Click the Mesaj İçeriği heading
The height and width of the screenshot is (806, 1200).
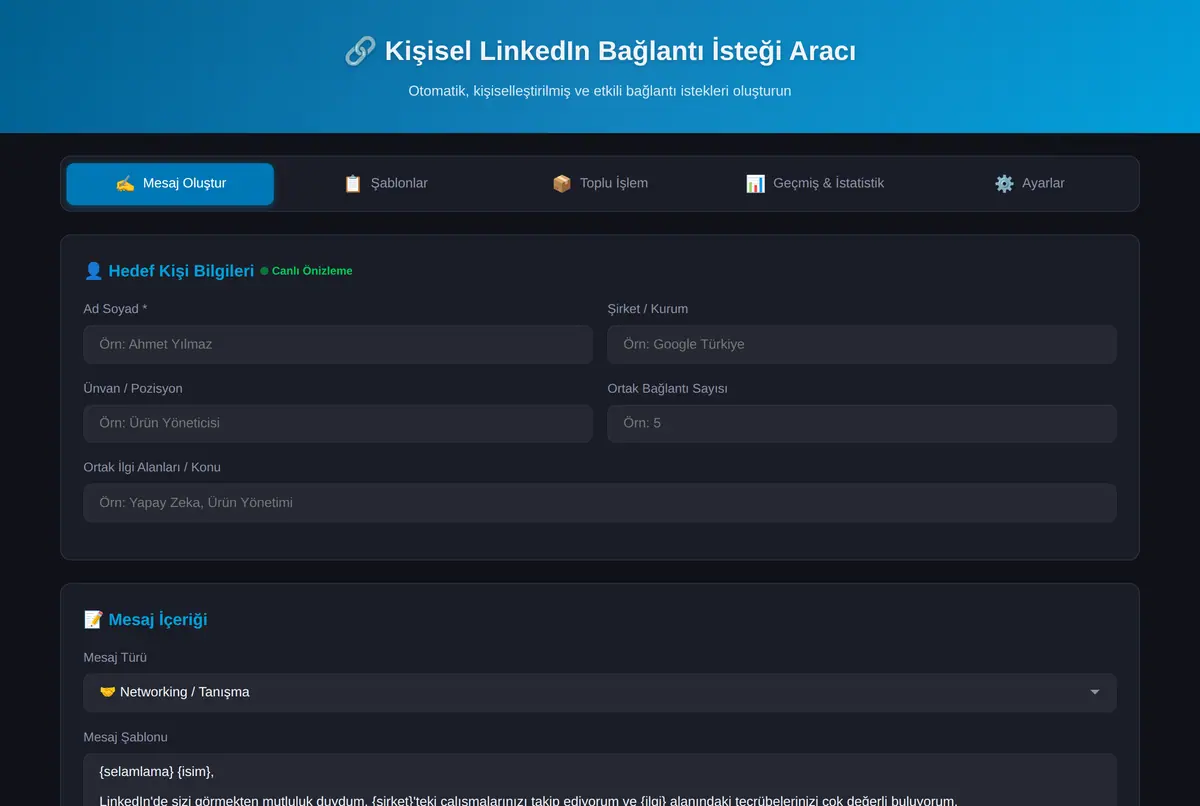[x=158, y=619]
